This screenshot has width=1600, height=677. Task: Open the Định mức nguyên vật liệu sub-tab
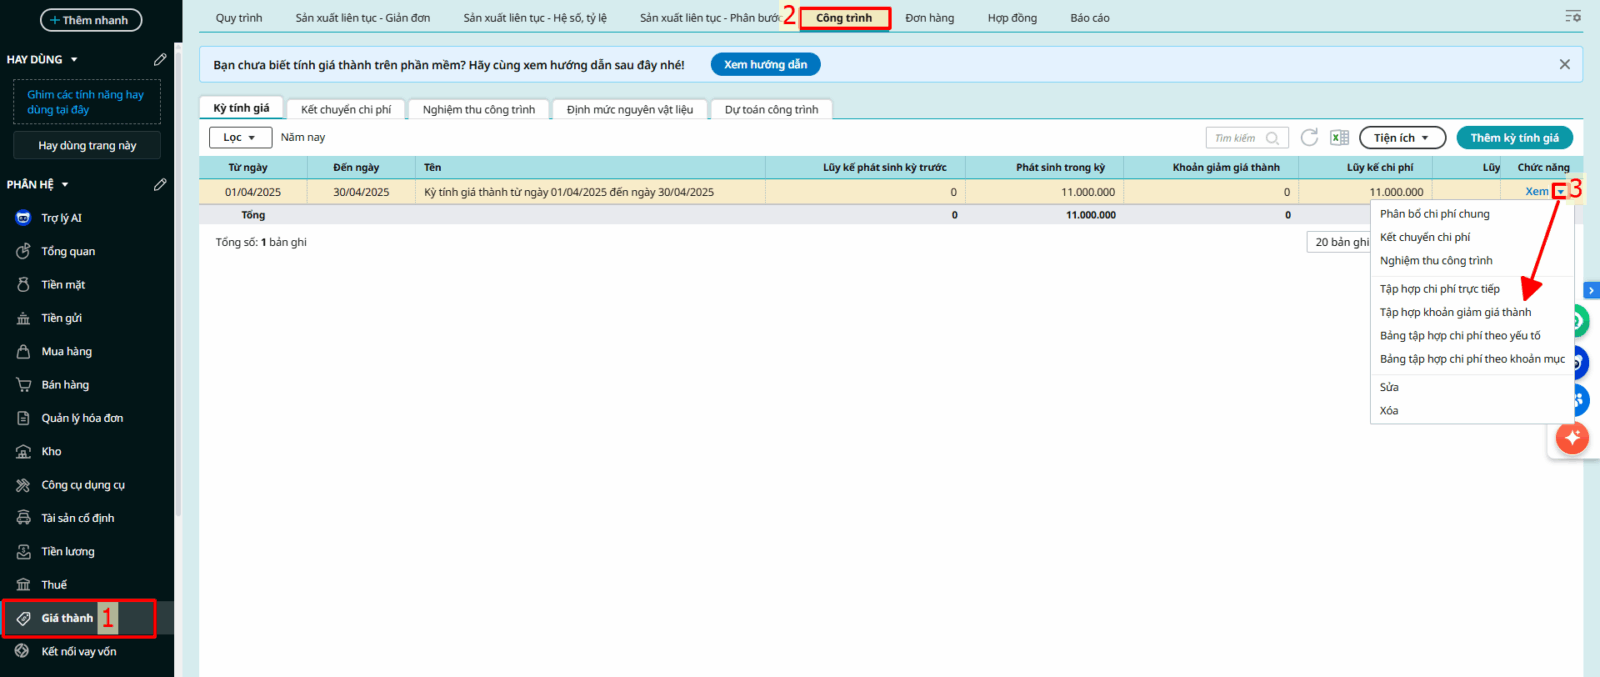(630, 109)
